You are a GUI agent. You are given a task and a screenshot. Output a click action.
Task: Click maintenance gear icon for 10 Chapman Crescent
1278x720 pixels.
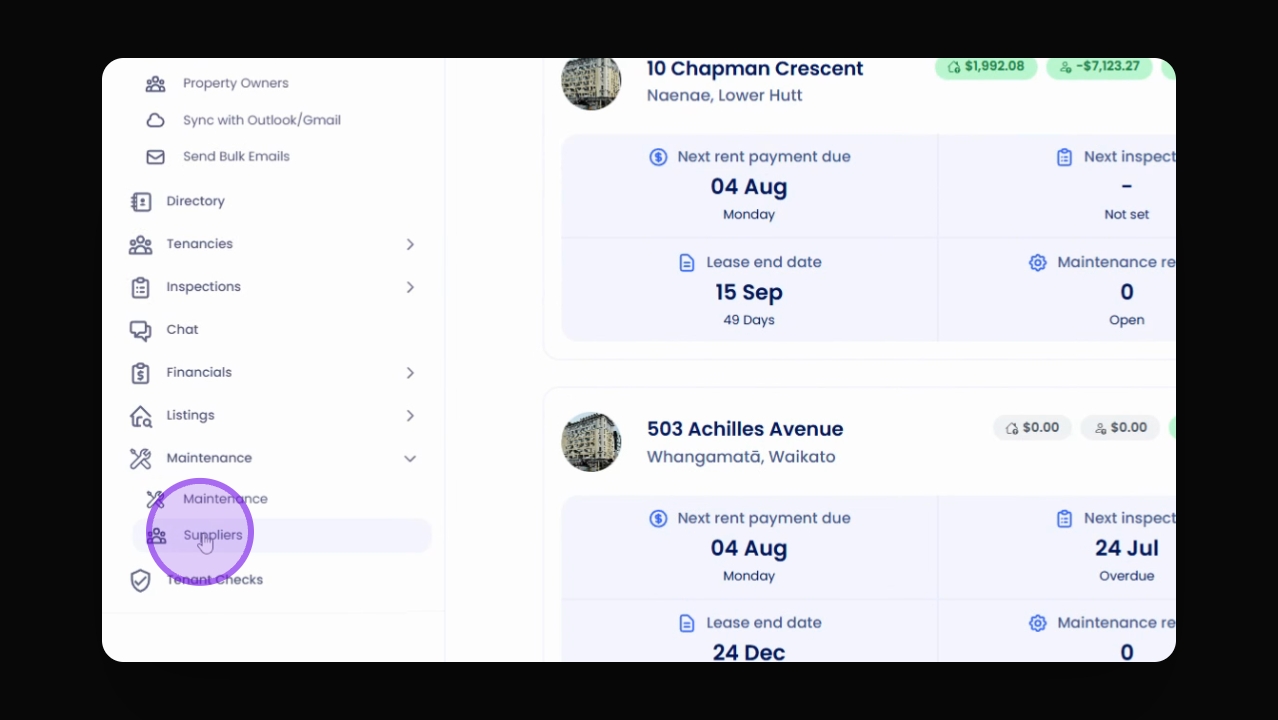click(1038, 263)
